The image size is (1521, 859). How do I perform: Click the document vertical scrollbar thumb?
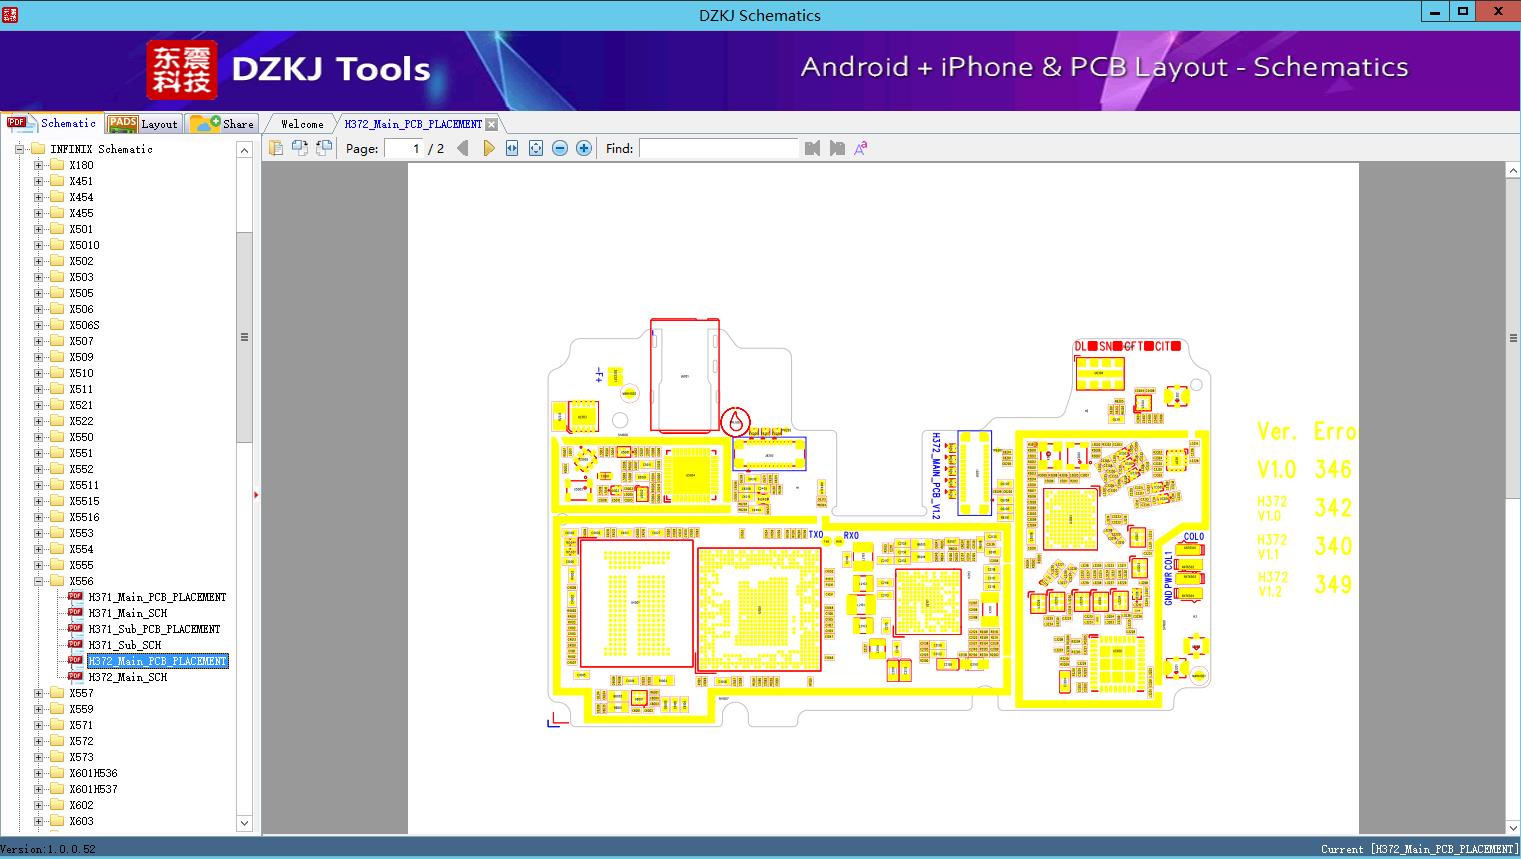(1512, 338)
